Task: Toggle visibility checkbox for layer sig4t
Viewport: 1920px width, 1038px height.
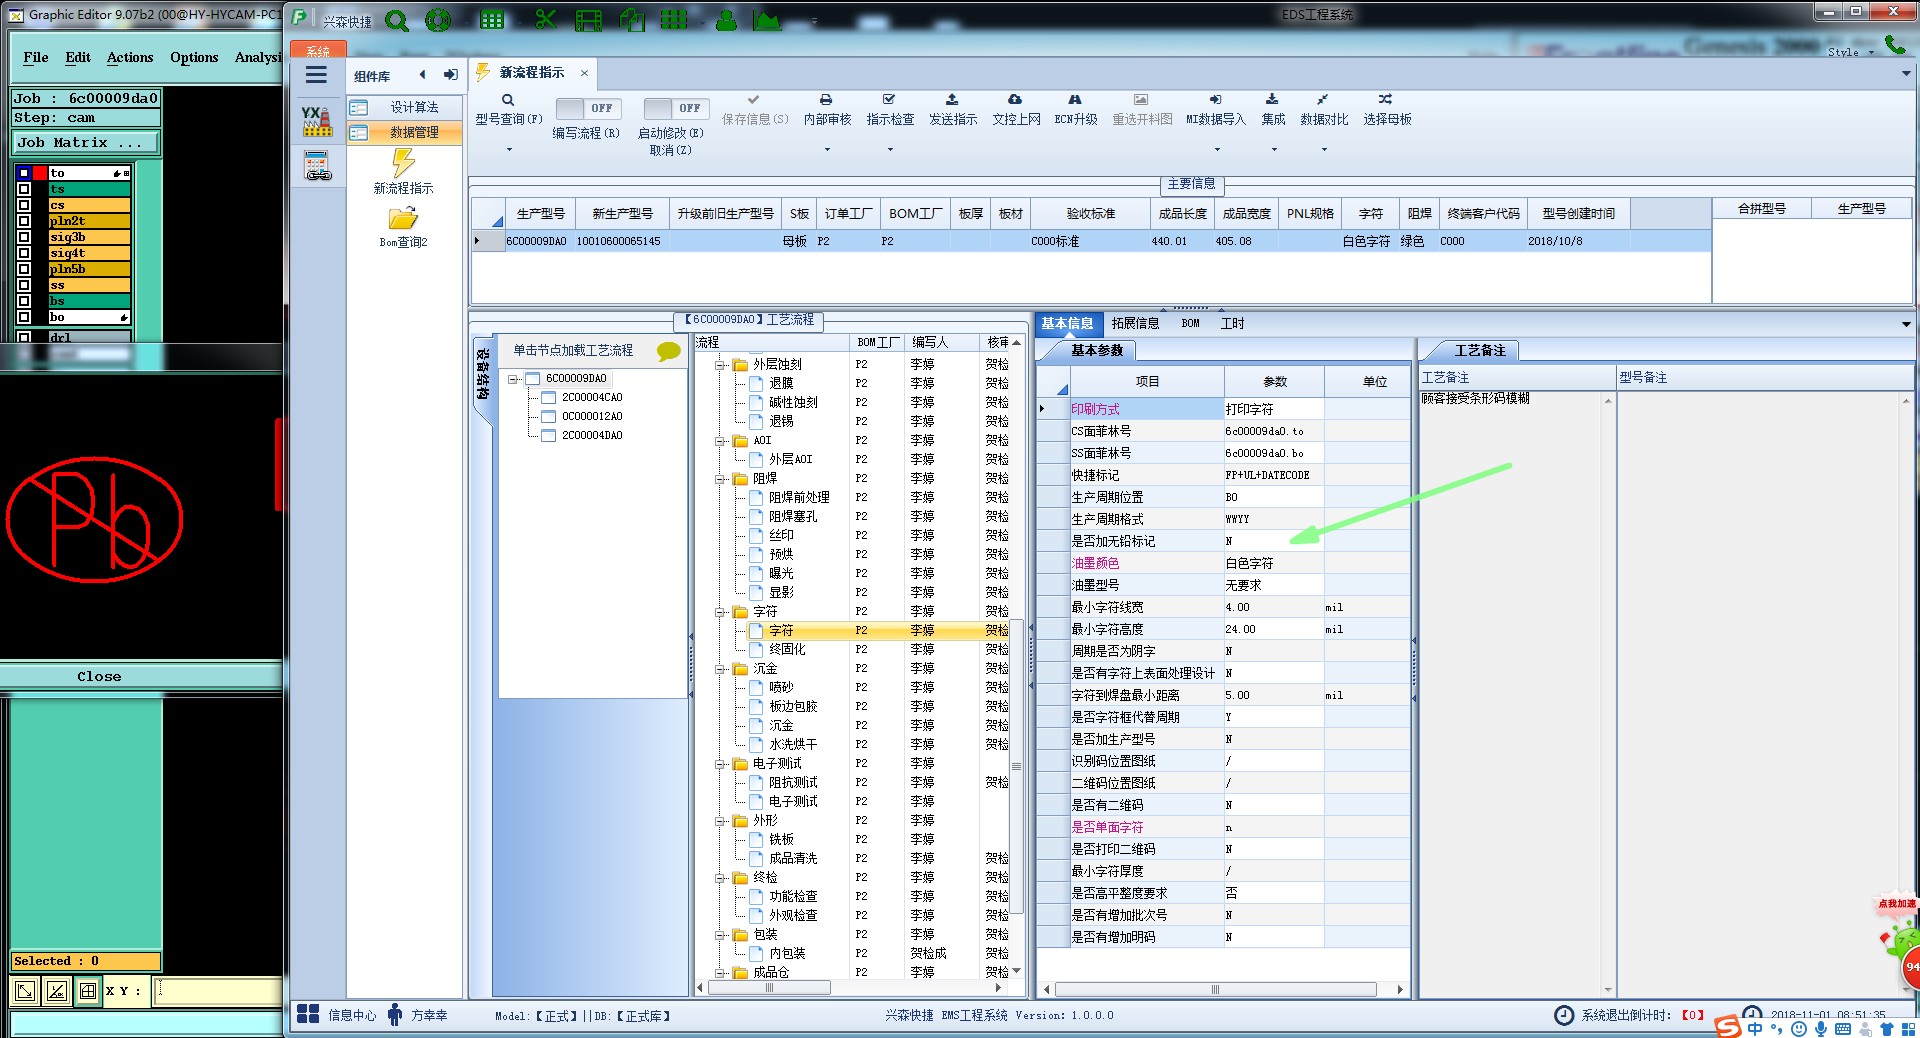Action: coord(24,253)
